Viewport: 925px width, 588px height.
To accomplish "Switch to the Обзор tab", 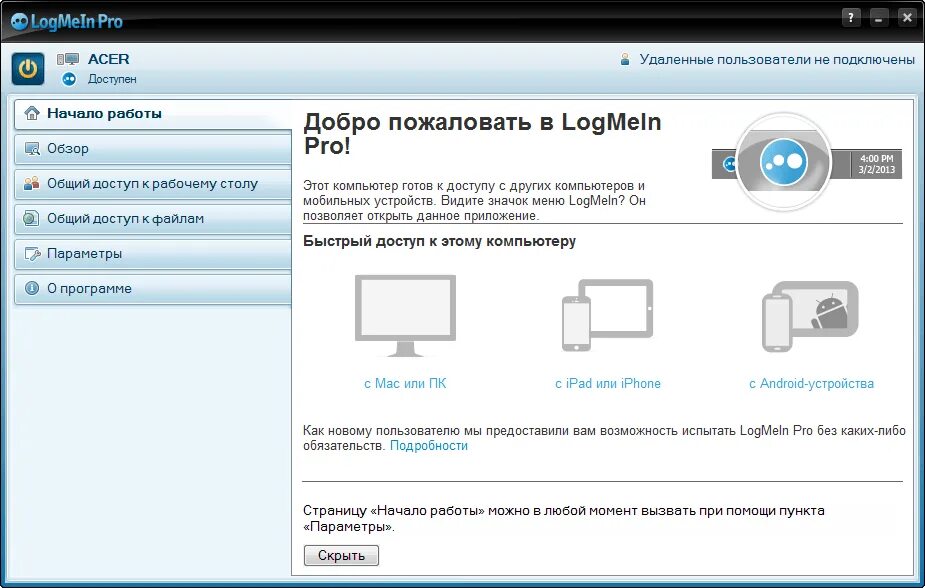I will pos(153,149).
